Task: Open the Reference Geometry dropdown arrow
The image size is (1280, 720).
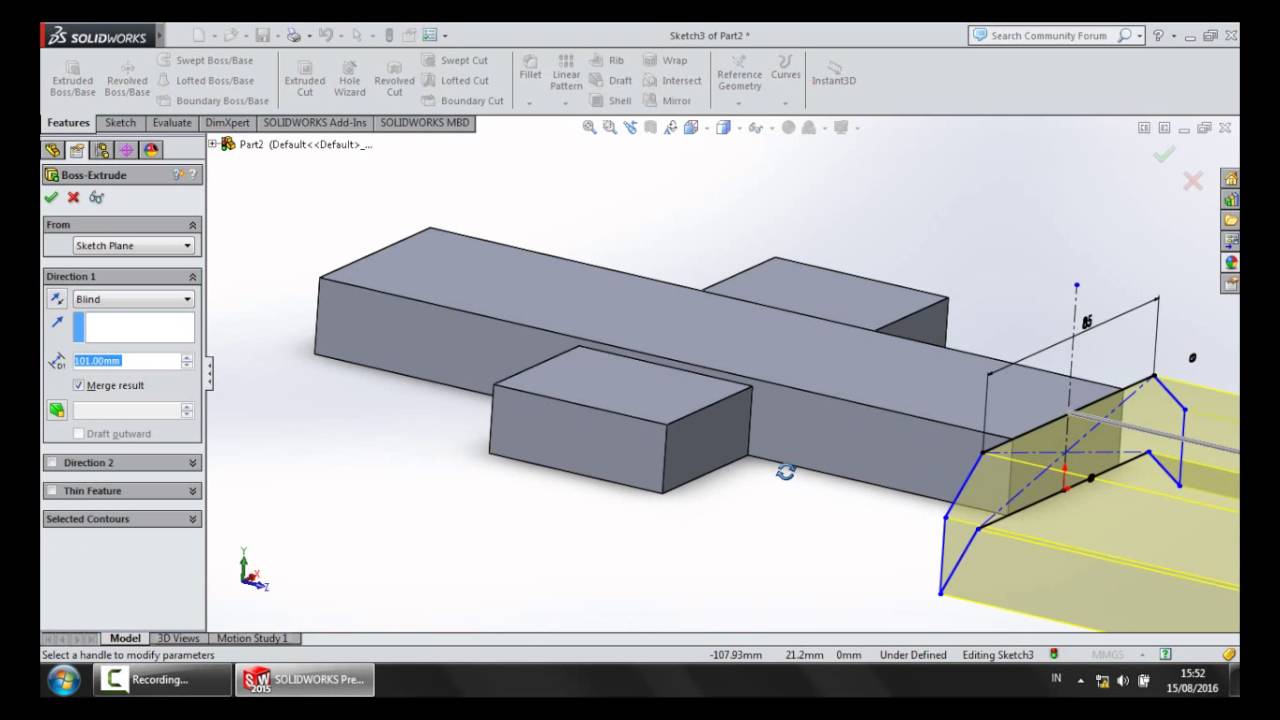Action: coord(739,102)
